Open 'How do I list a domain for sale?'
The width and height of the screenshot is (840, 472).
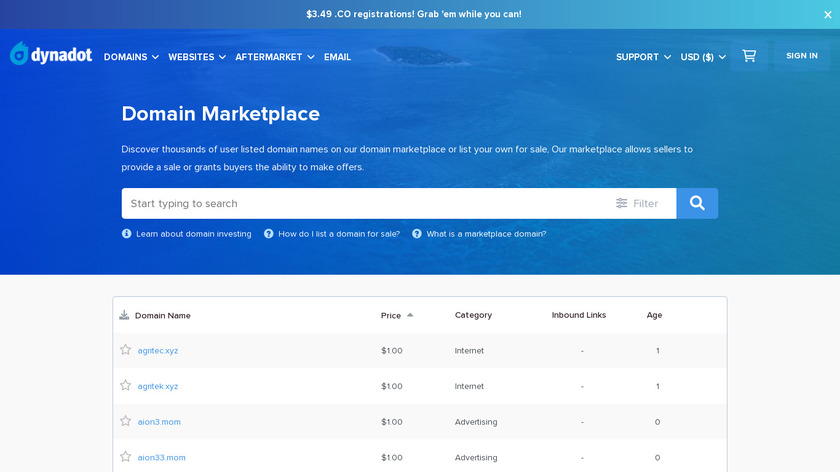[338, 234]
